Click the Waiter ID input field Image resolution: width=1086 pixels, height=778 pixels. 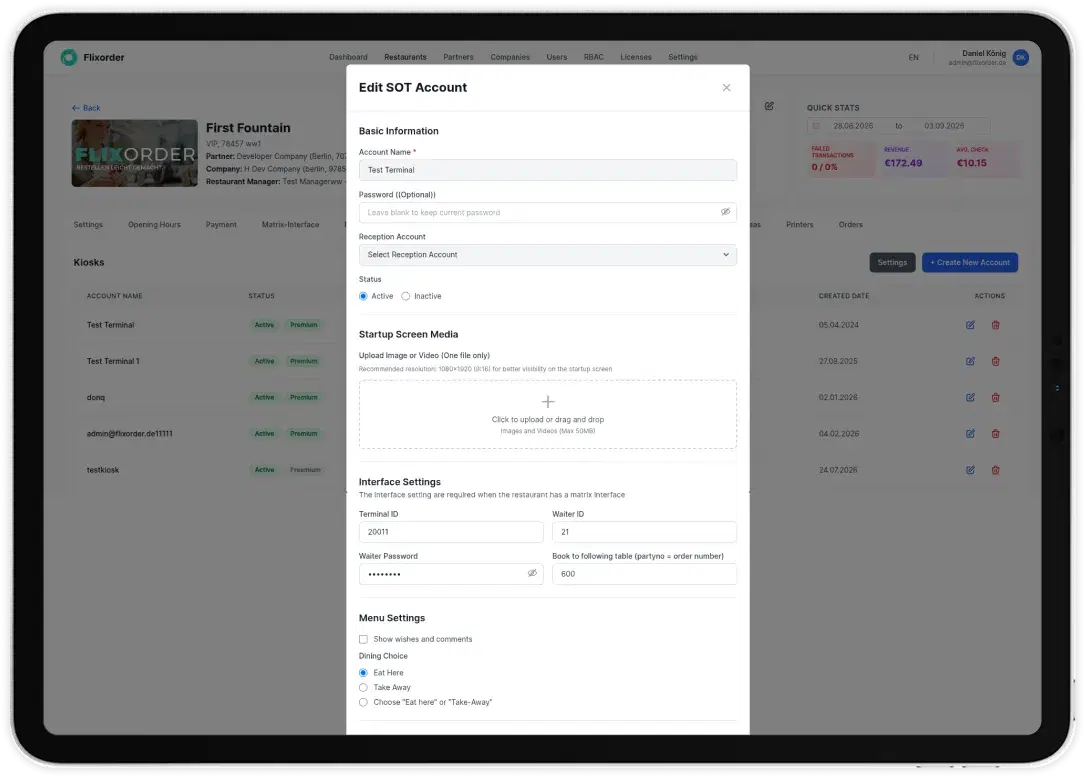point(644,532)
